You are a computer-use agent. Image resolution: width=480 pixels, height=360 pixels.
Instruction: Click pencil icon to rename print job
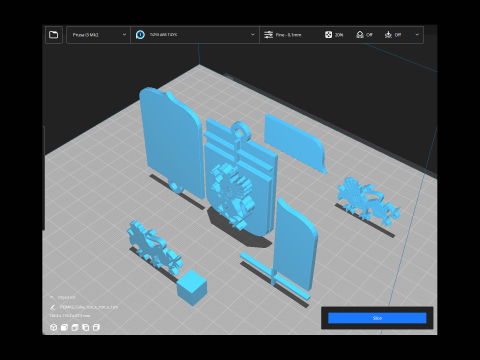pos(52,307)
